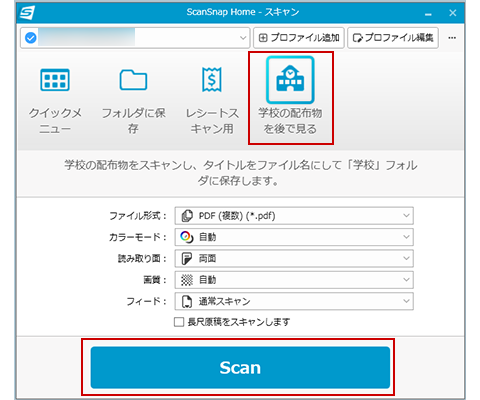
Task: Select the 学校の配布物を後で見る profile icon
Action: click(x=290, y=80)
